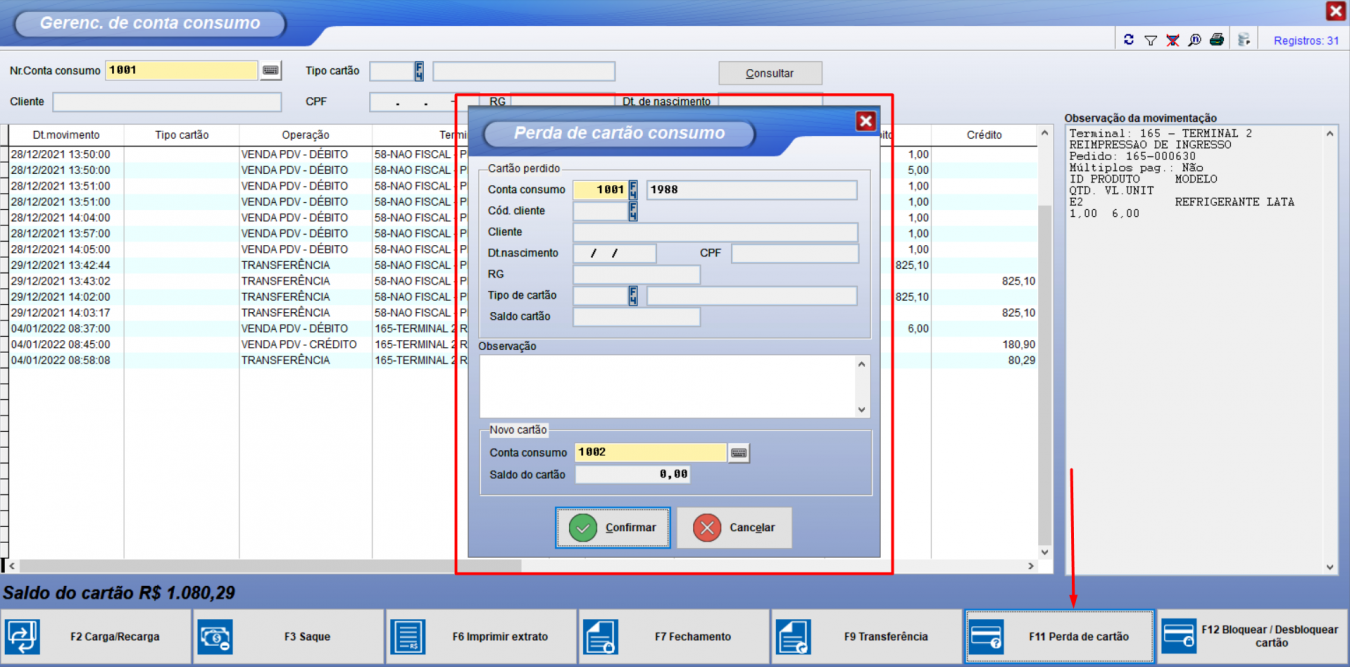Image resolution: width=1350 pixels, height=667 pixels.
Task: Open F4 lookup beside lost card Conta consumo
Action: point(633,190)
